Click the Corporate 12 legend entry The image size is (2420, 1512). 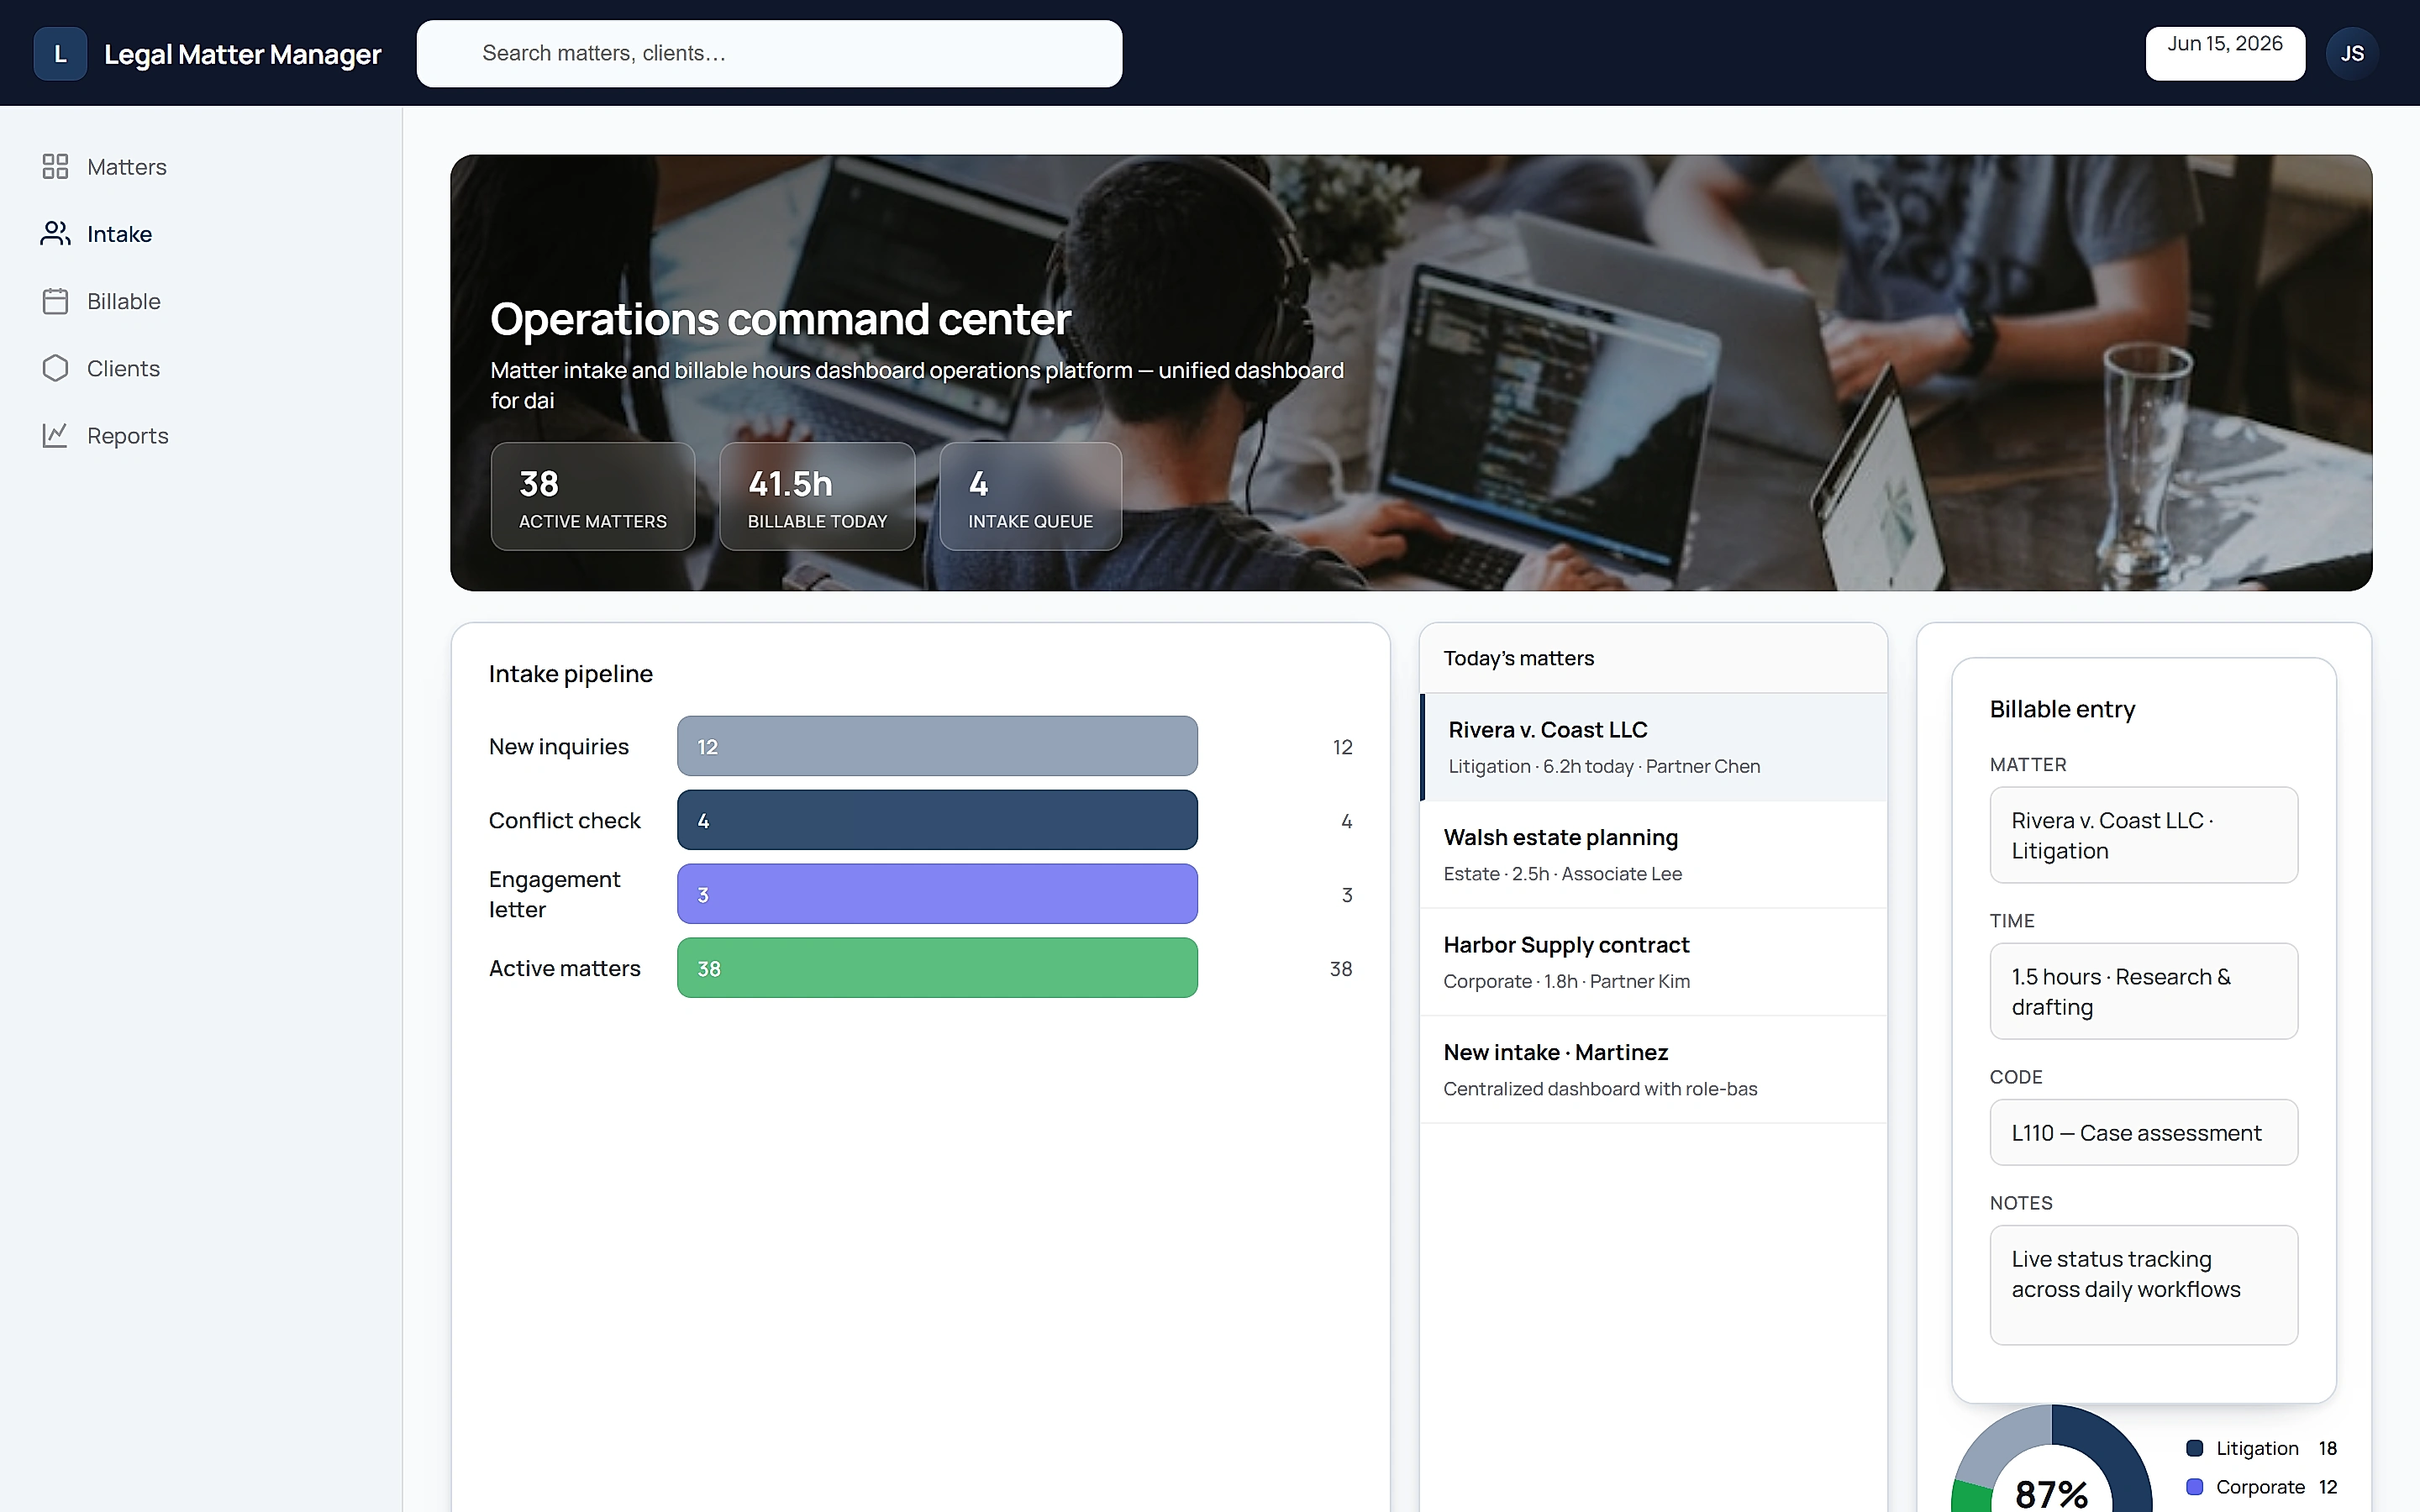(x=2262, y=1487)
